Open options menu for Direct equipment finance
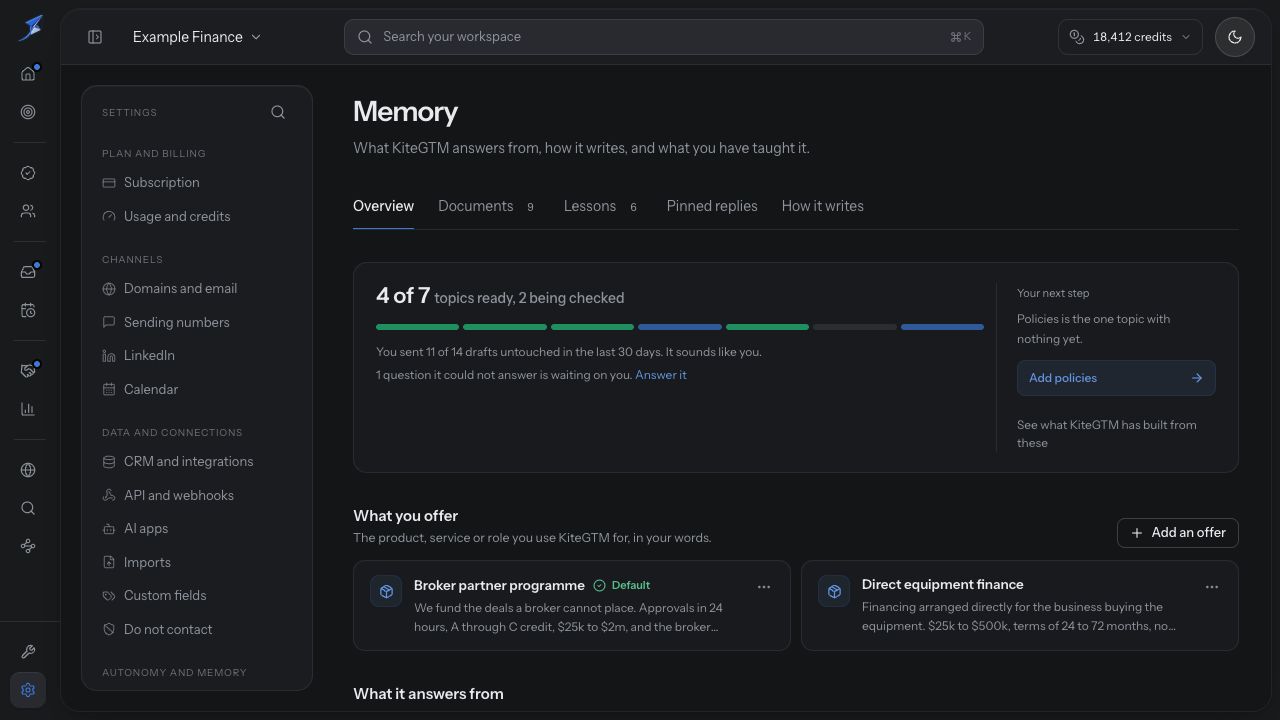The image size is (1280, 720). coord(1212,587)
